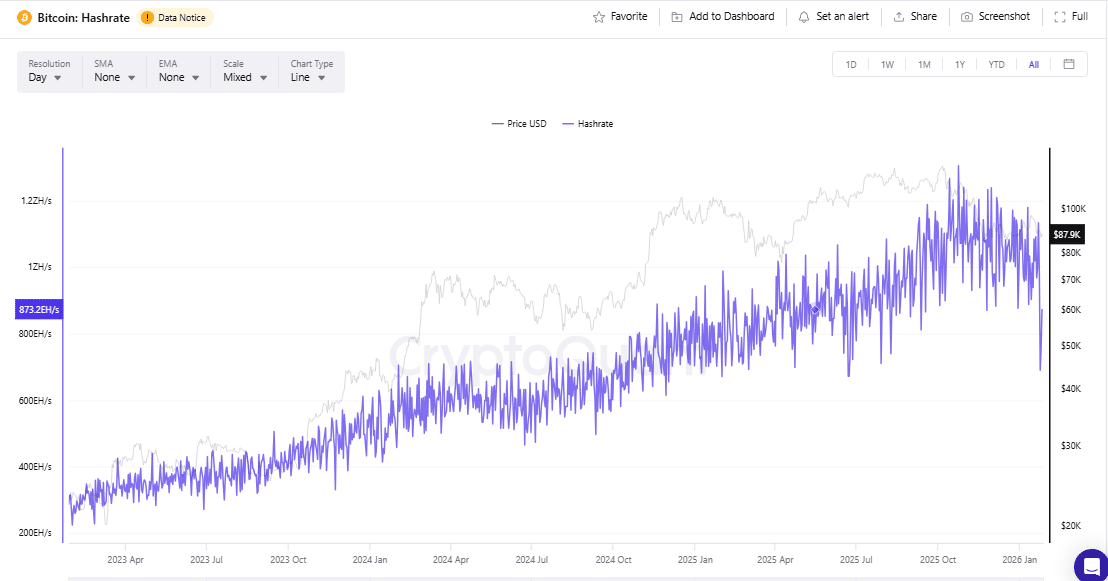The width and height of the screenshot is (1108, 581).
Task: Select the 1Y time range
Action: [x=960, y=65]
